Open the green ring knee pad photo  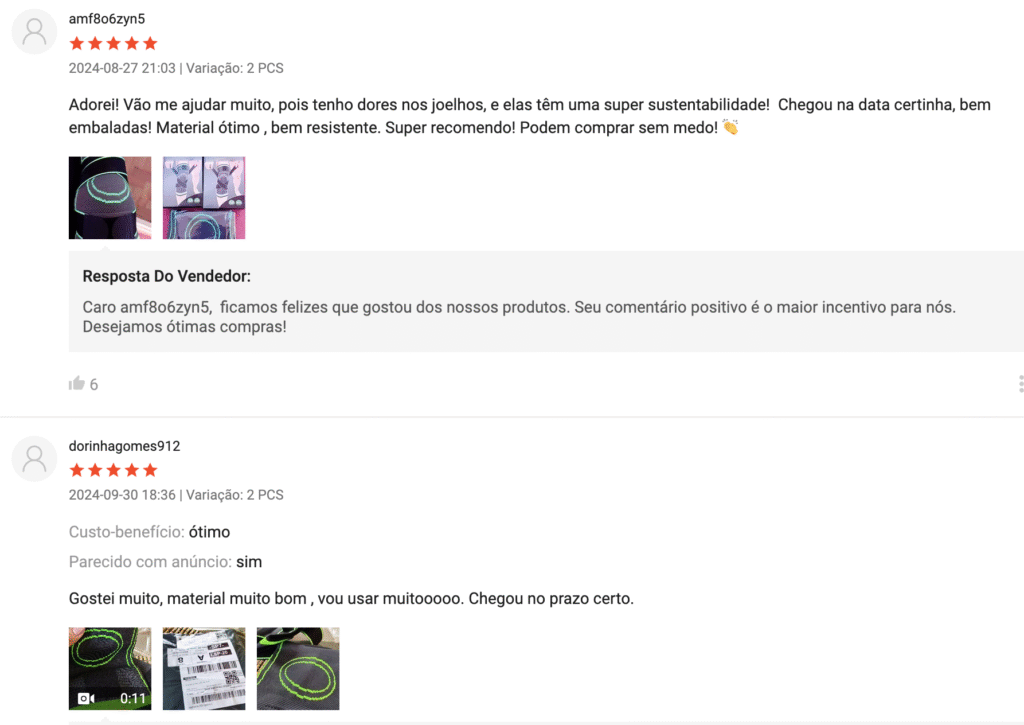point(298,668)
